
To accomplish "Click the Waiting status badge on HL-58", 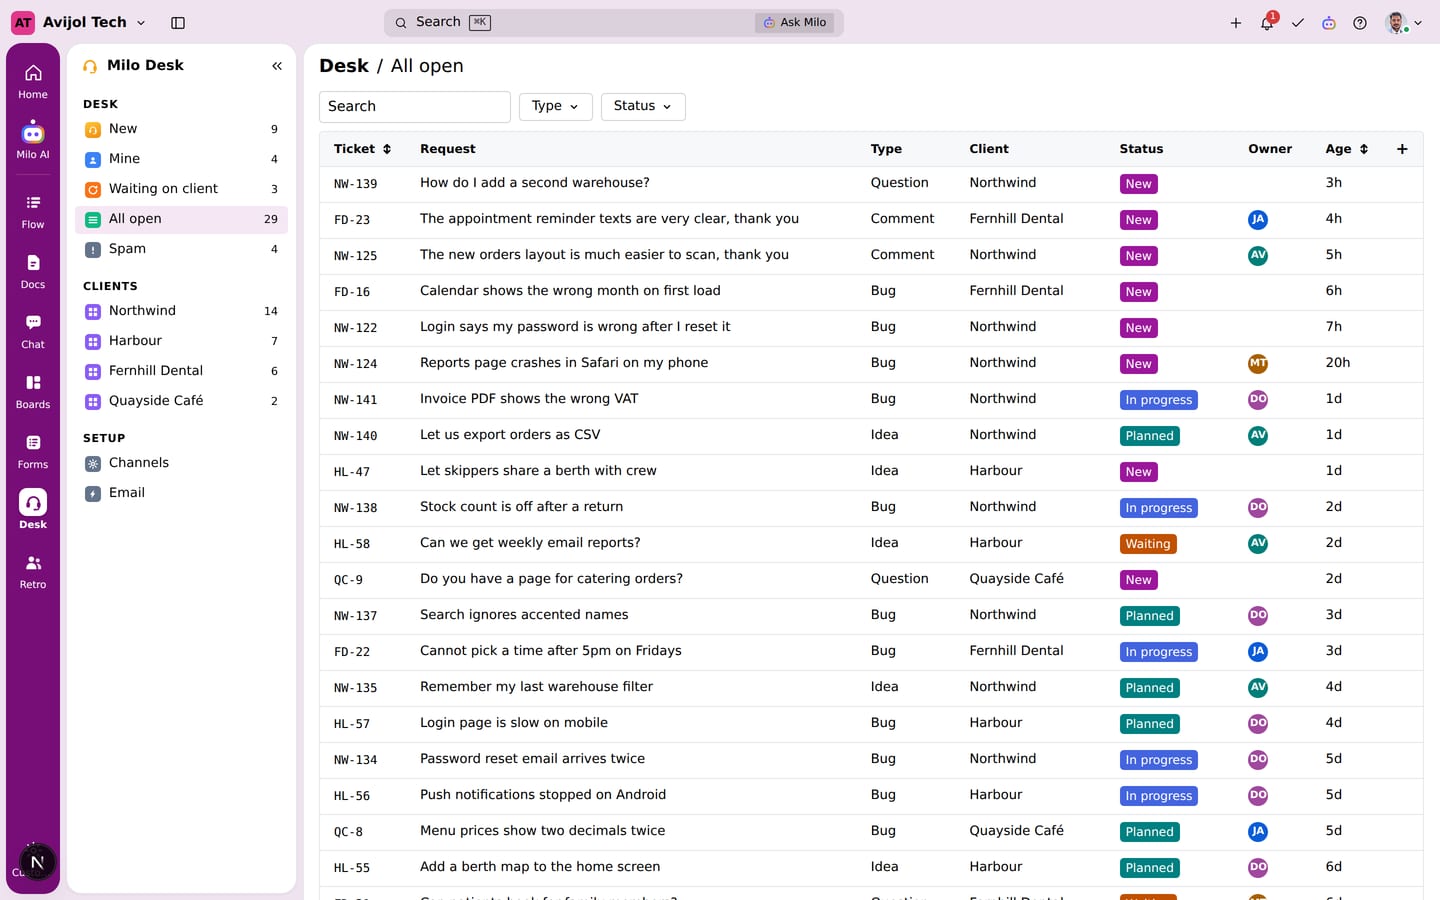I will [x=1148, y=544].
